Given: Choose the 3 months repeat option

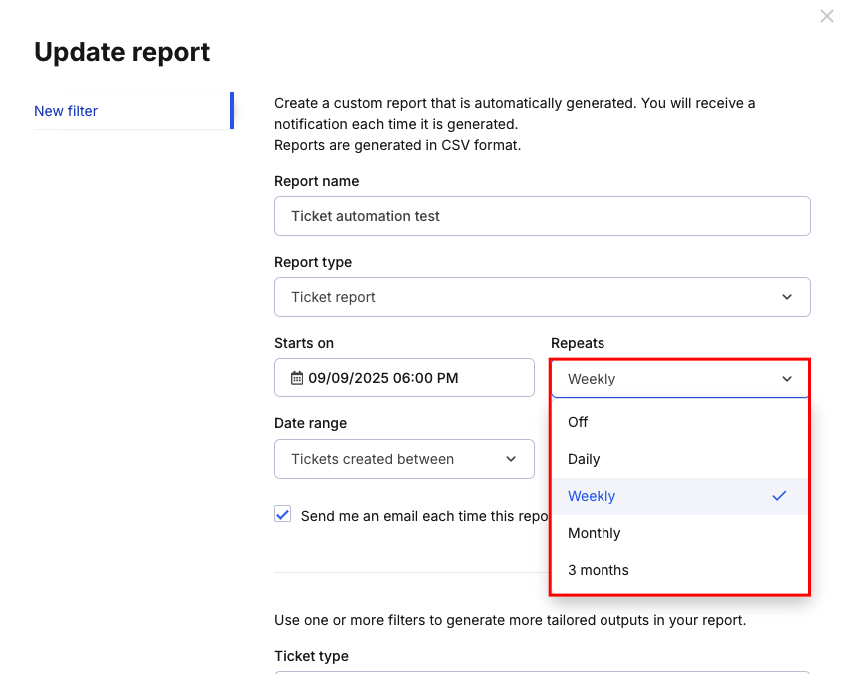Looking at the screenshot, I should click(680, 570).
